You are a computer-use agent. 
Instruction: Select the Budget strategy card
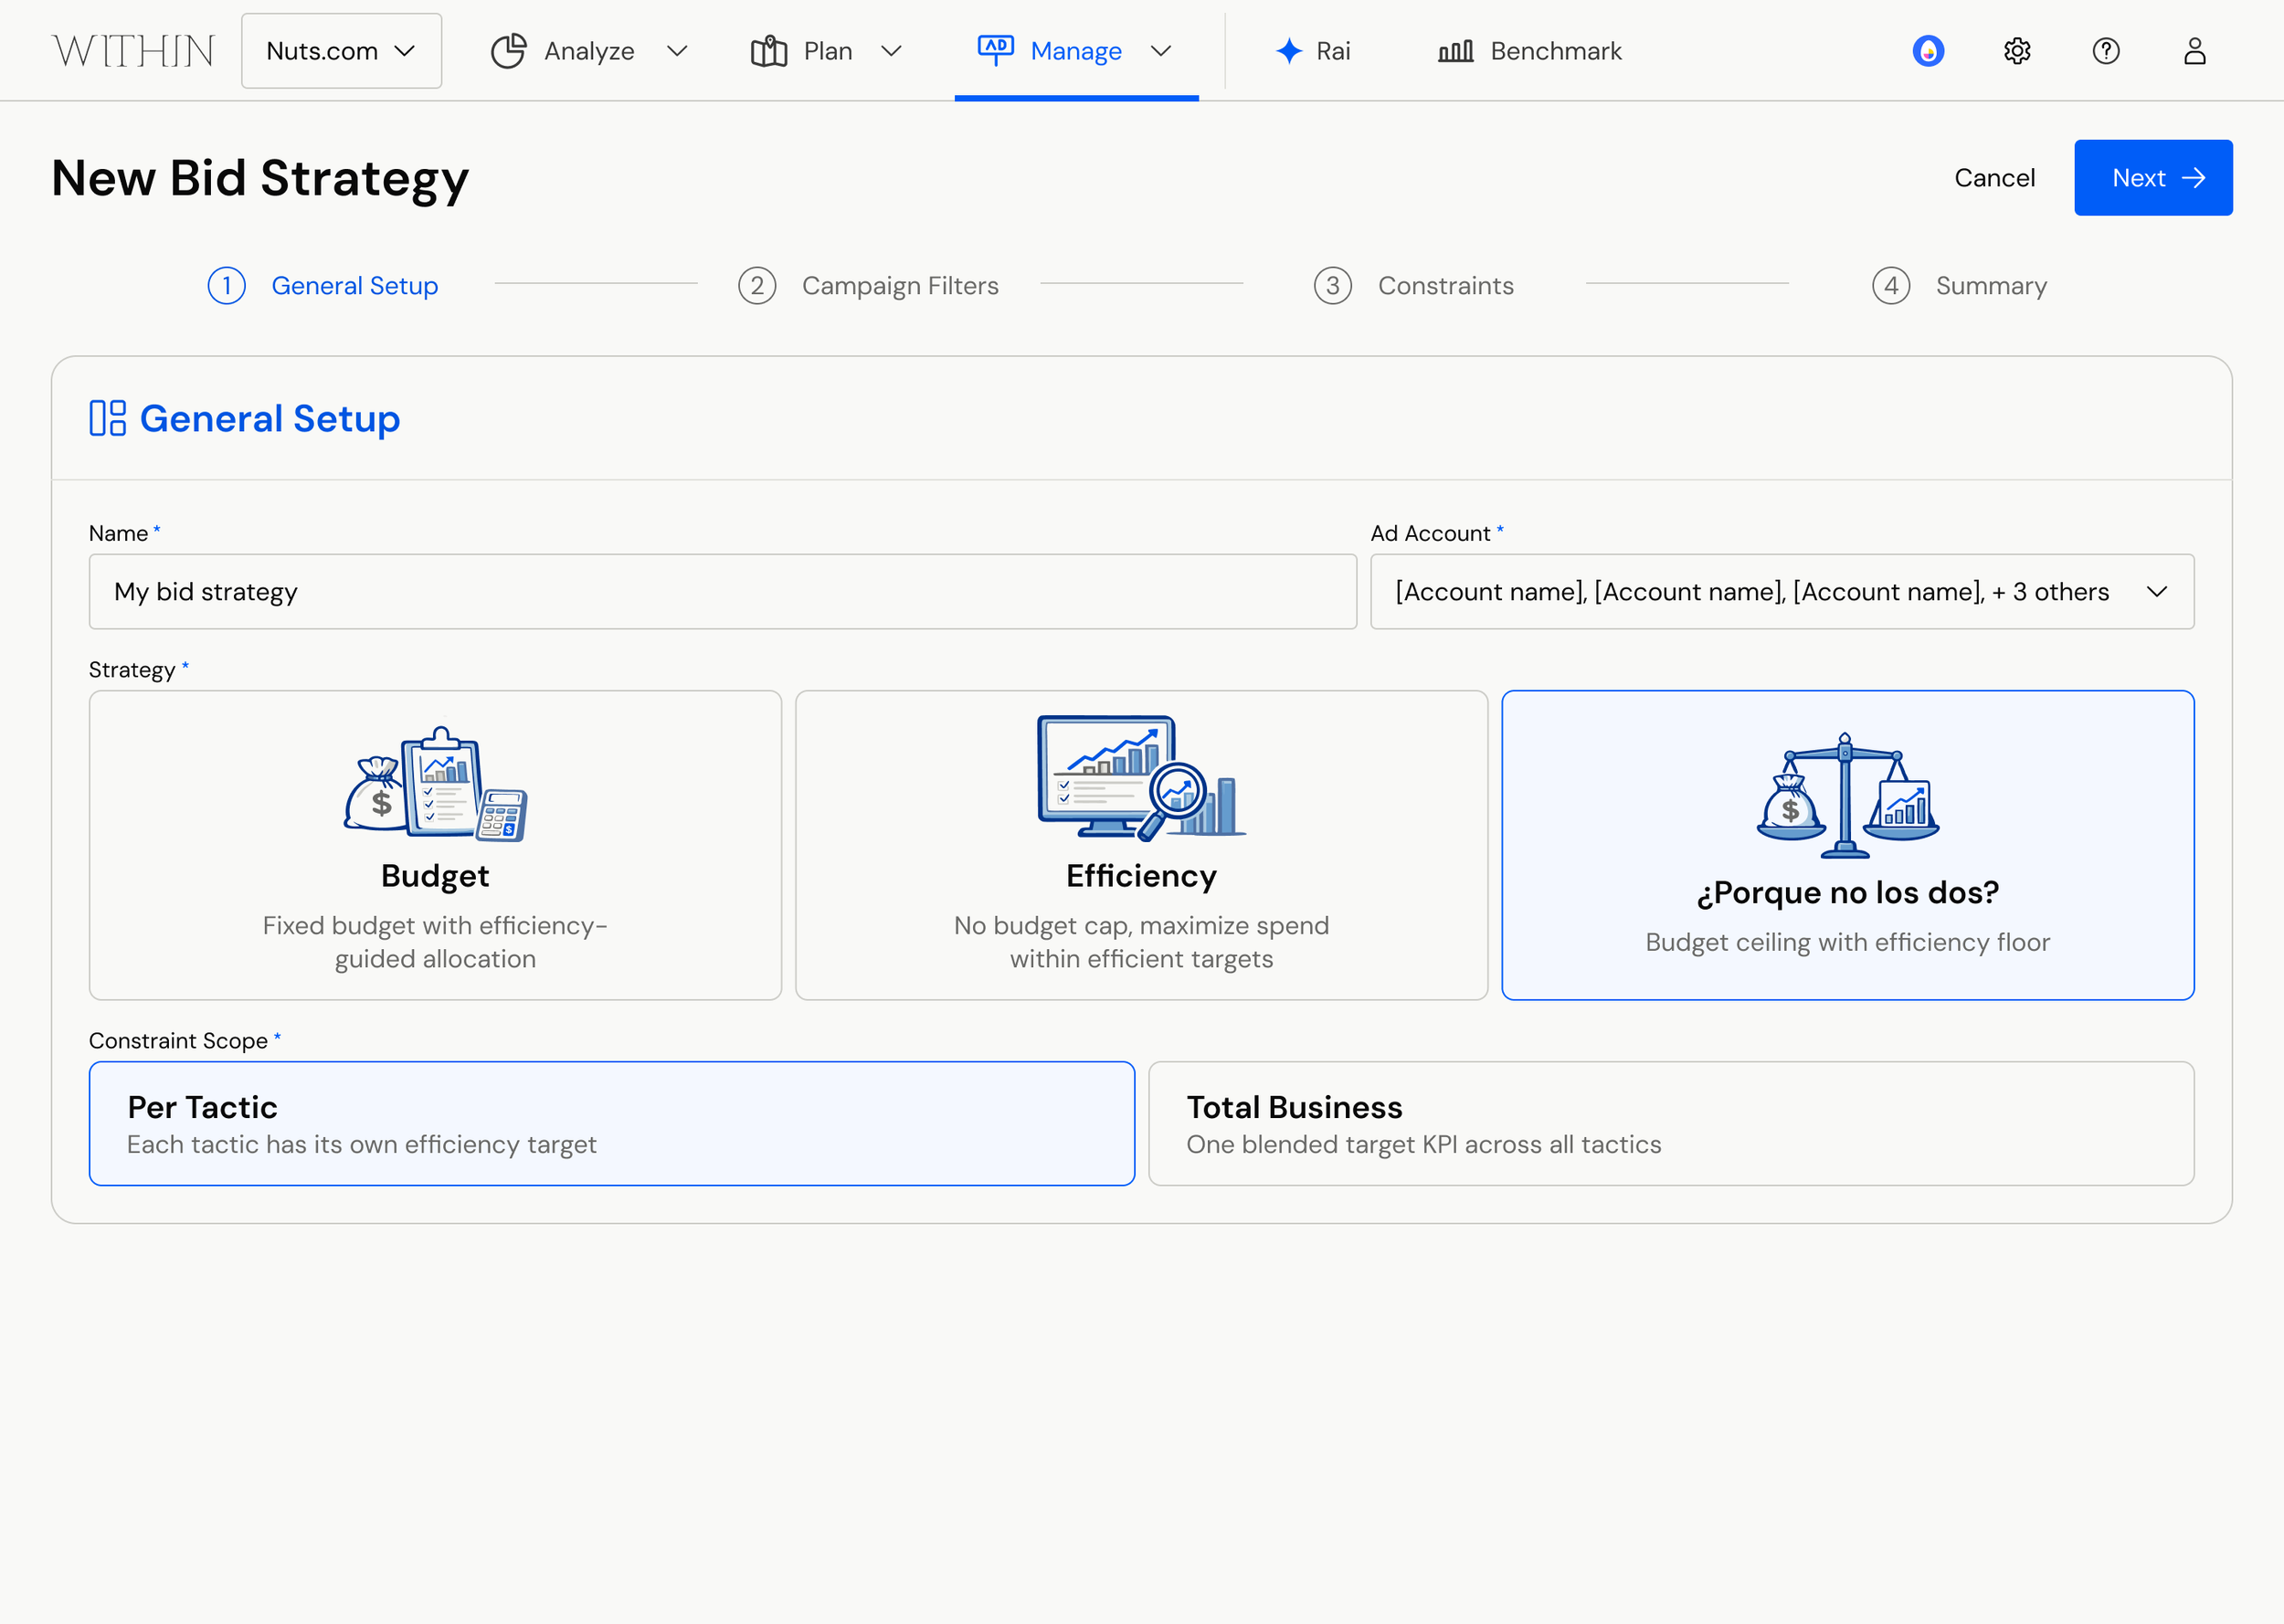(435, 845)
